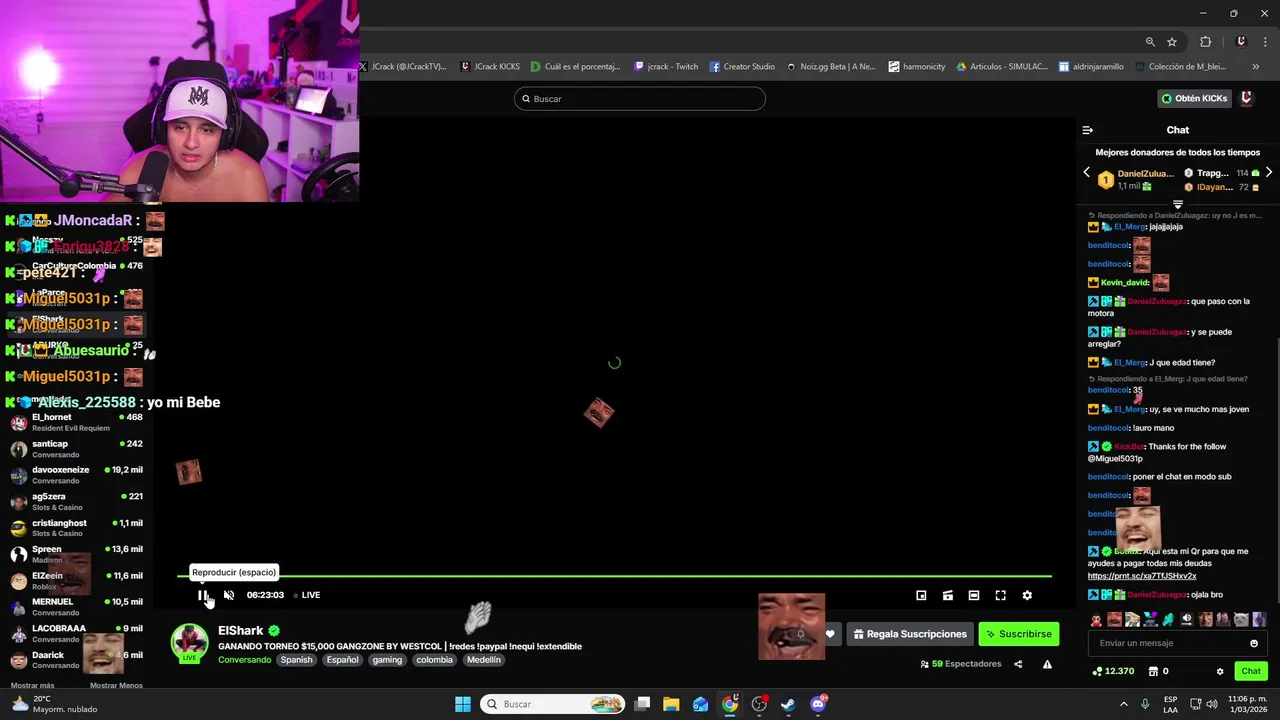Open OBS Studio from the taskbar
The width and height of the screenshot is (1280, 720).
pyautogui.click(x=759, y=704)
